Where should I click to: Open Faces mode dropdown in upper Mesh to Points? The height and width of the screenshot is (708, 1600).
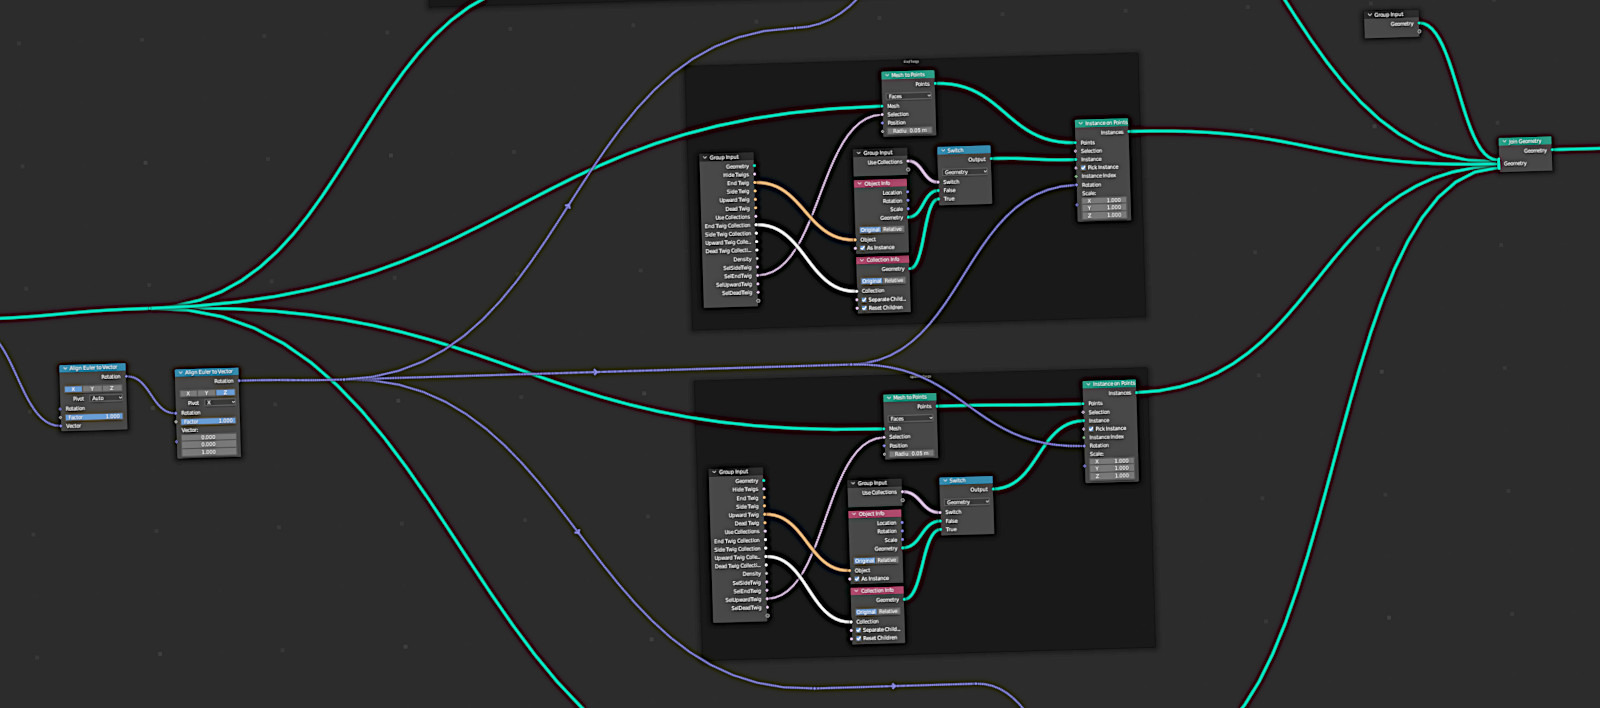coord(909,96)
